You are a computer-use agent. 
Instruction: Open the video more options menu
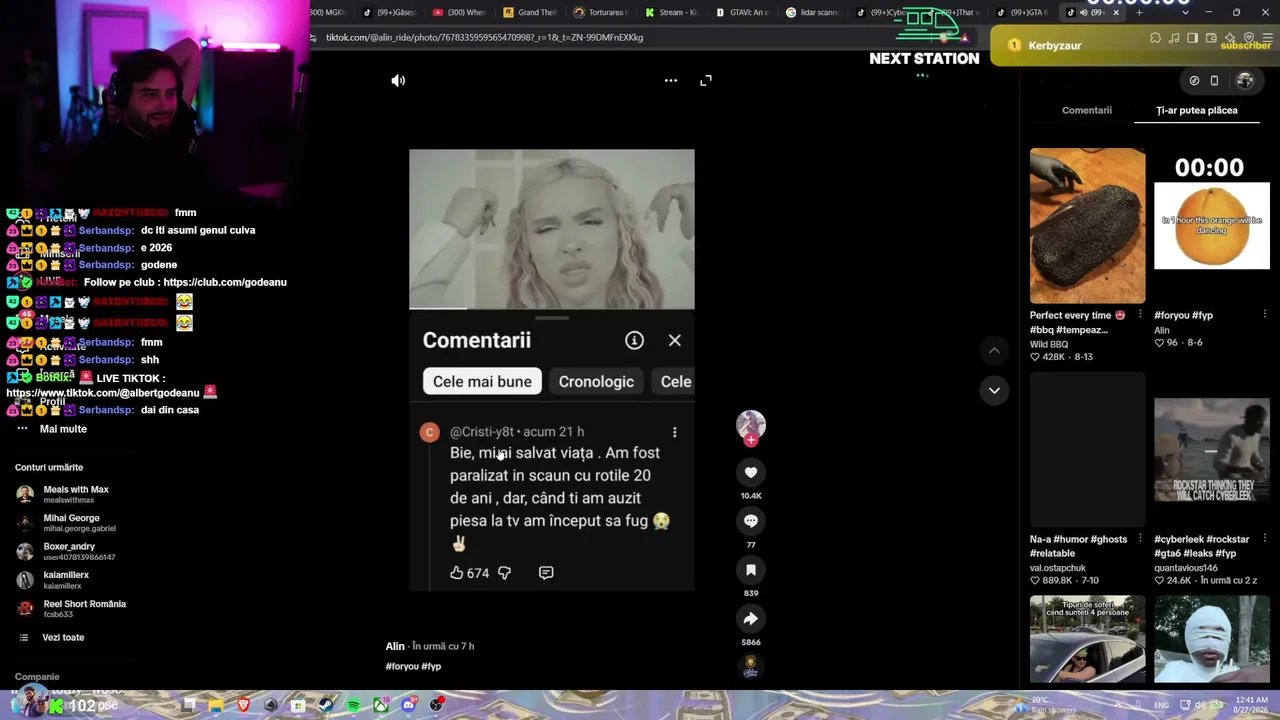pos(671,81)
